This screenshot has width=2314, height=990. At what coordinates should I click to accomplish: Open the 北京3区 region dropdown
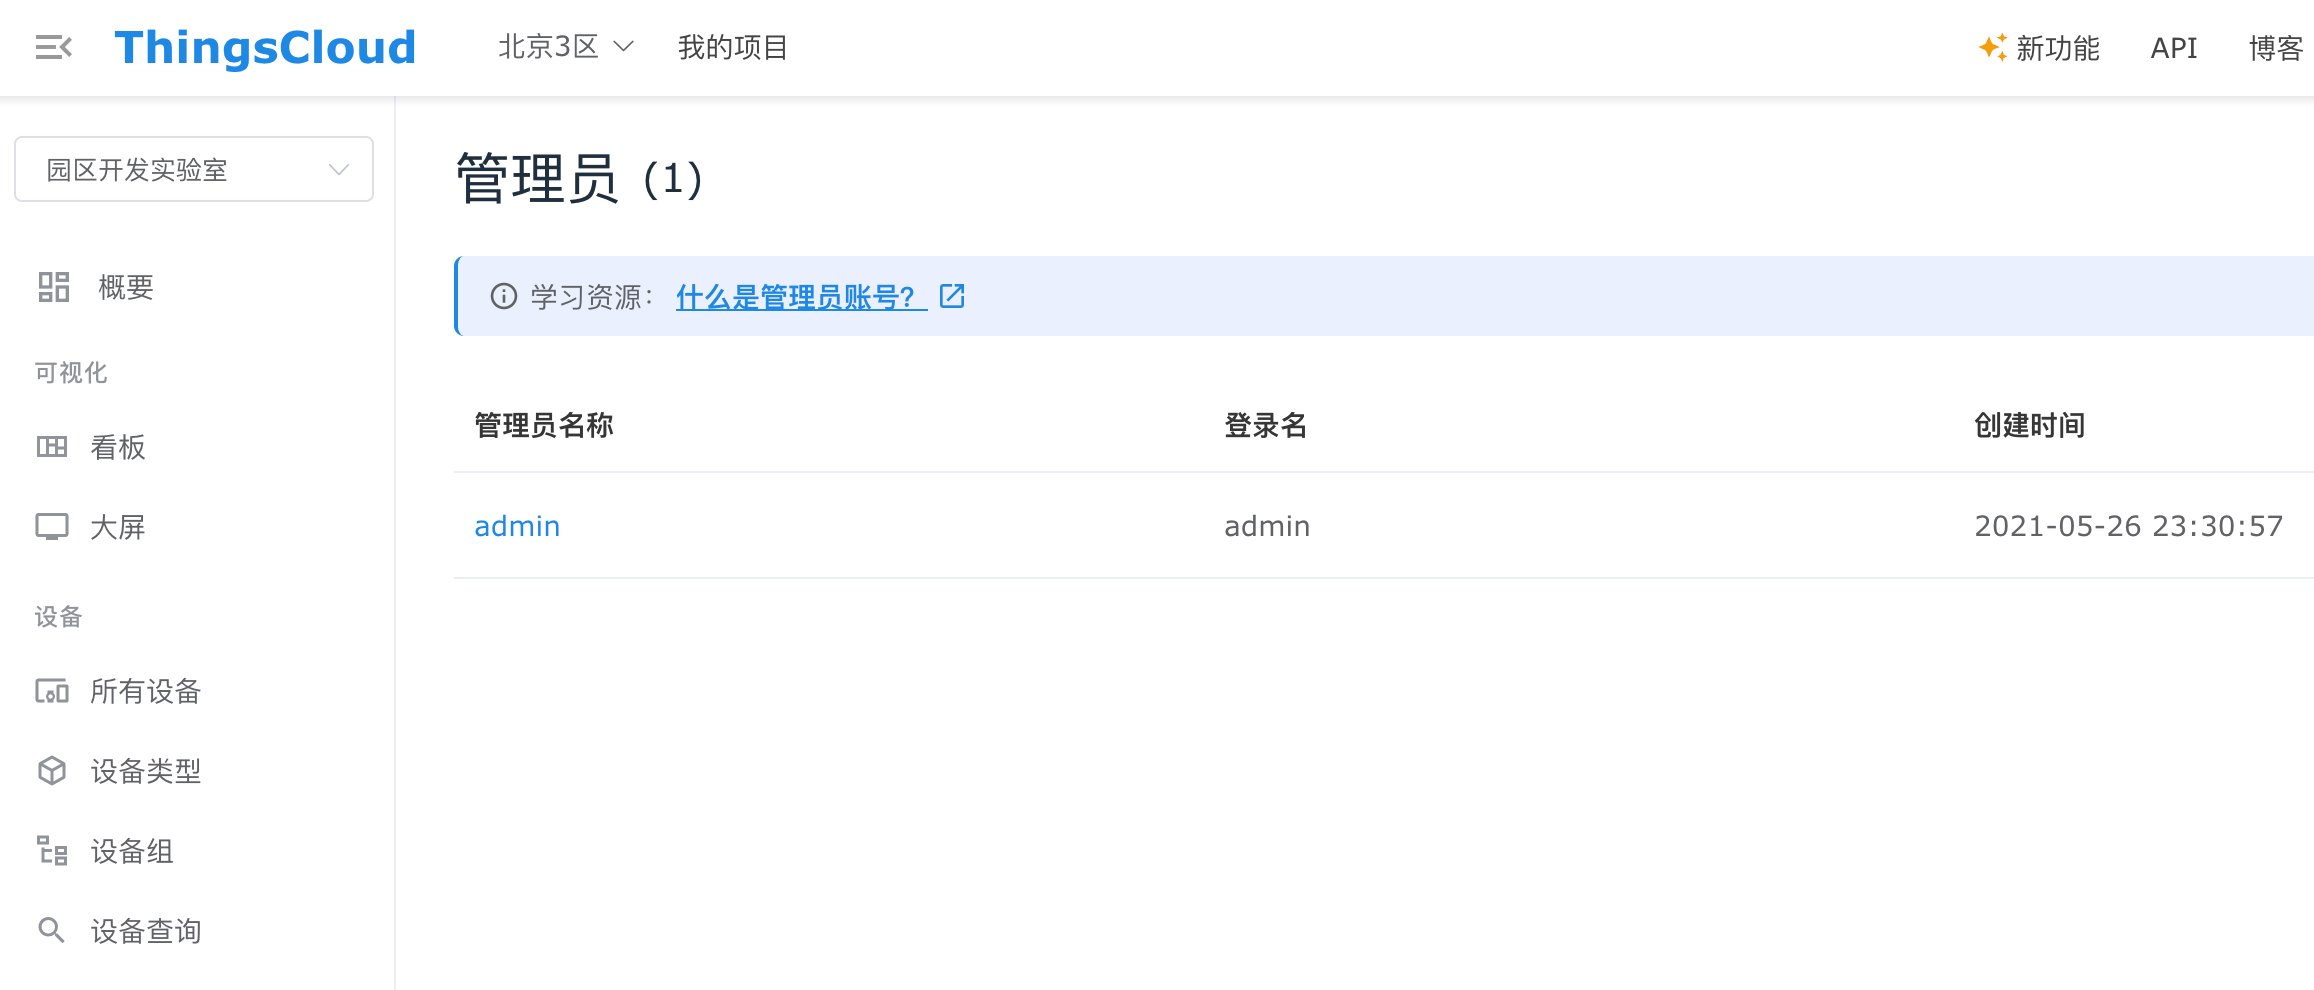click(566, 47)
